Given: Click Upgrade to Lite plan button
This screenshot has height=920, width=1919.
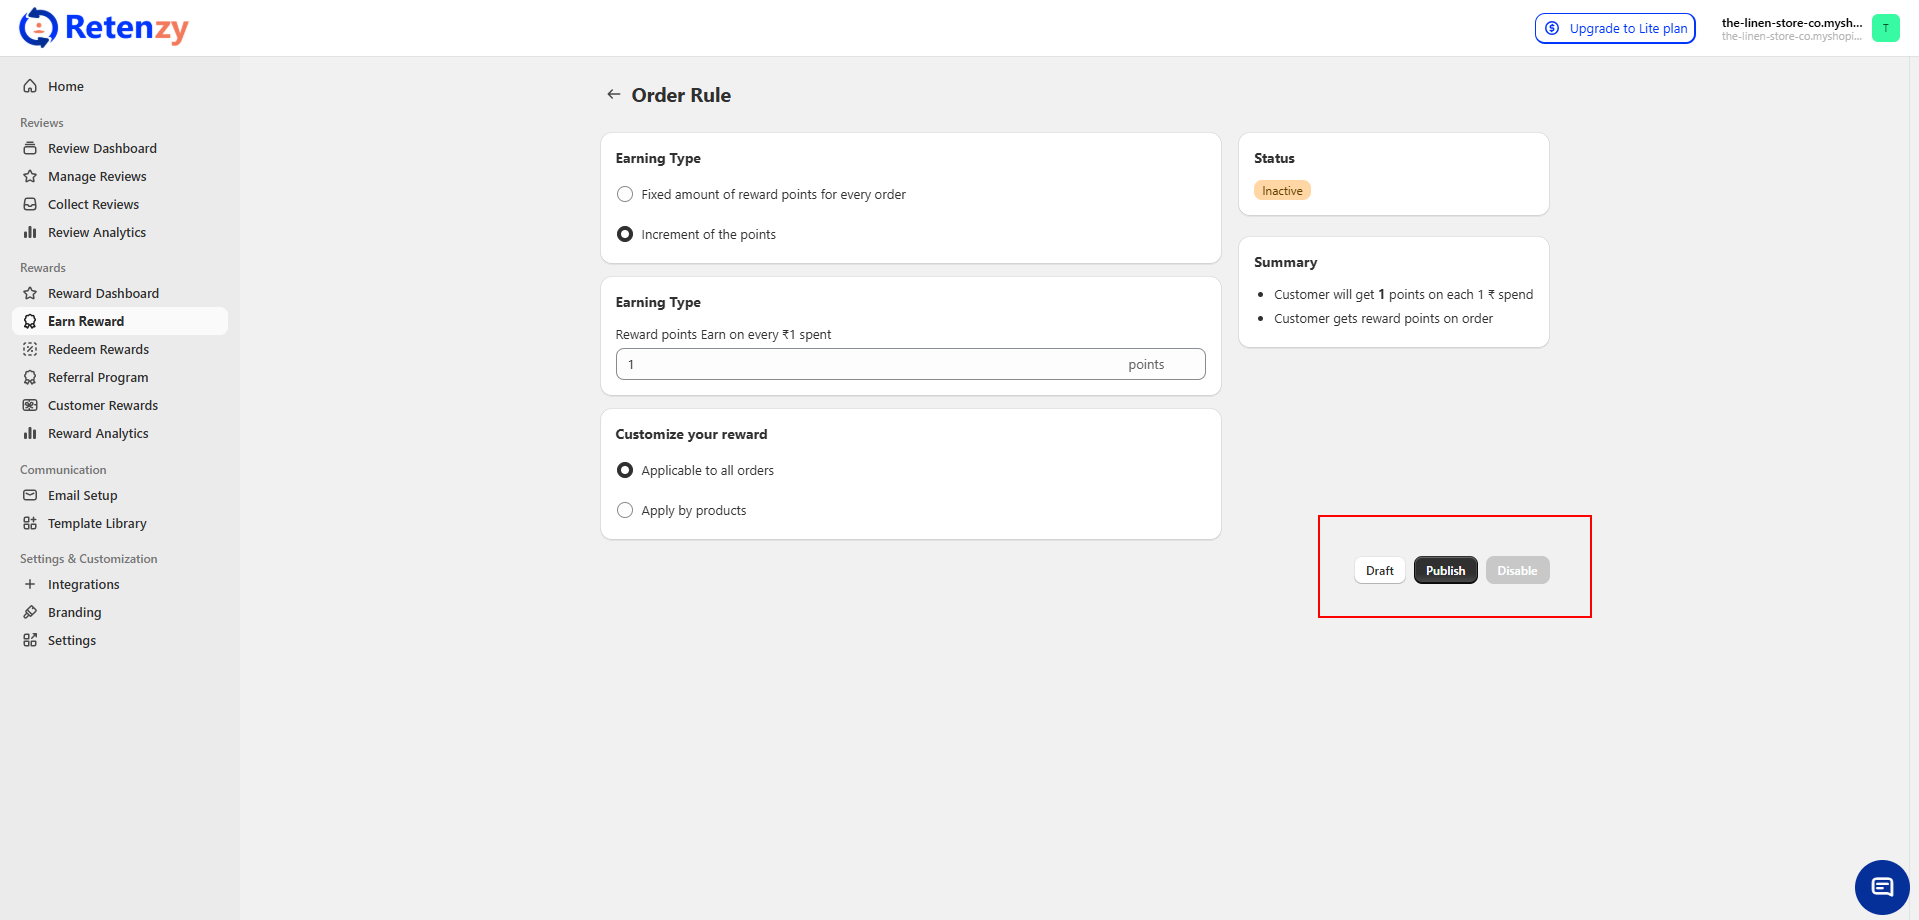Looking at the screenshot, I should click(1615, 28).
